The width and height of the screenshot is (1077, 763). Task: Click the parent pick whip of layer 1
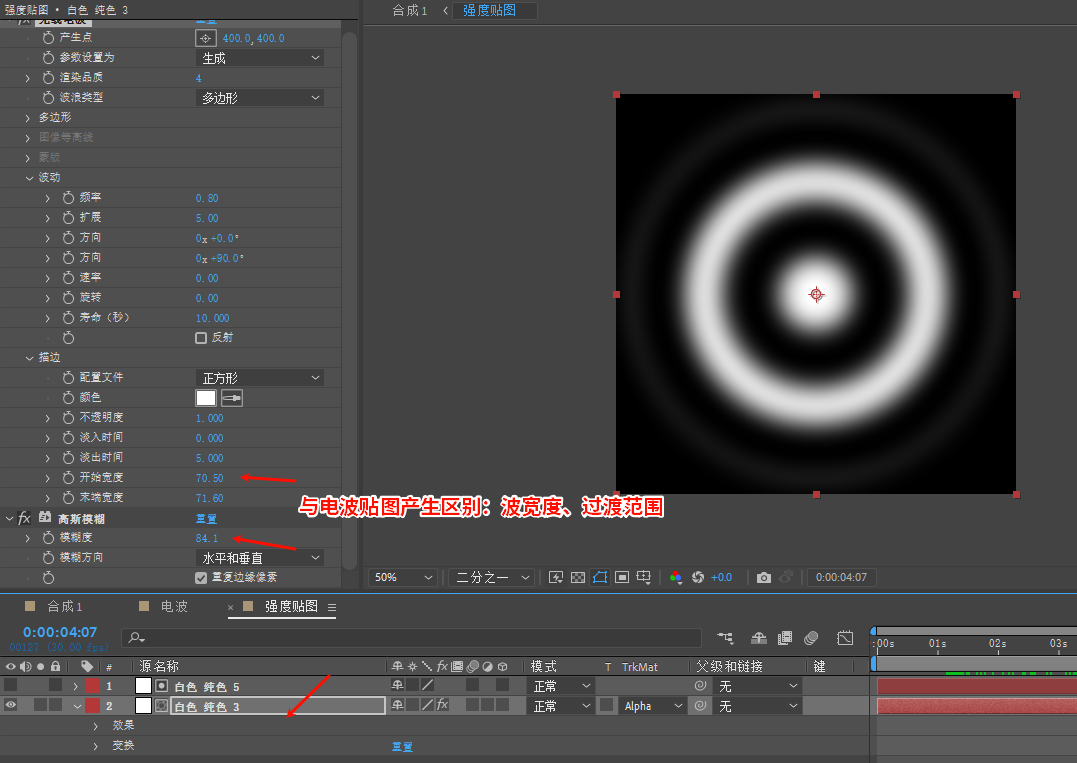point(700,685)
